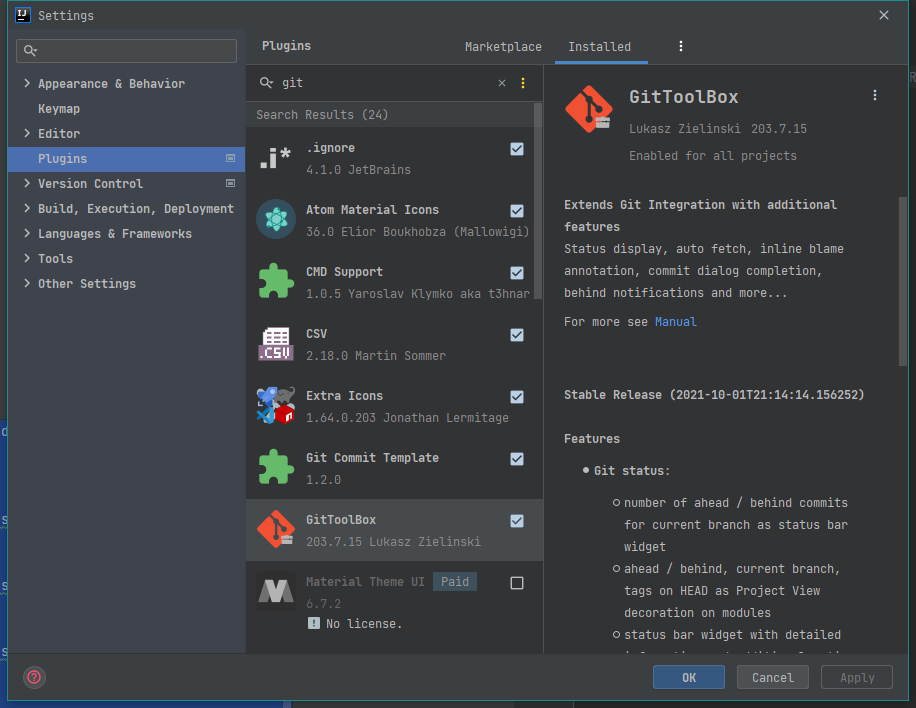Expand the Version Control tree node
The height and width of the screenshot is (708, 916).
[27, 184]
